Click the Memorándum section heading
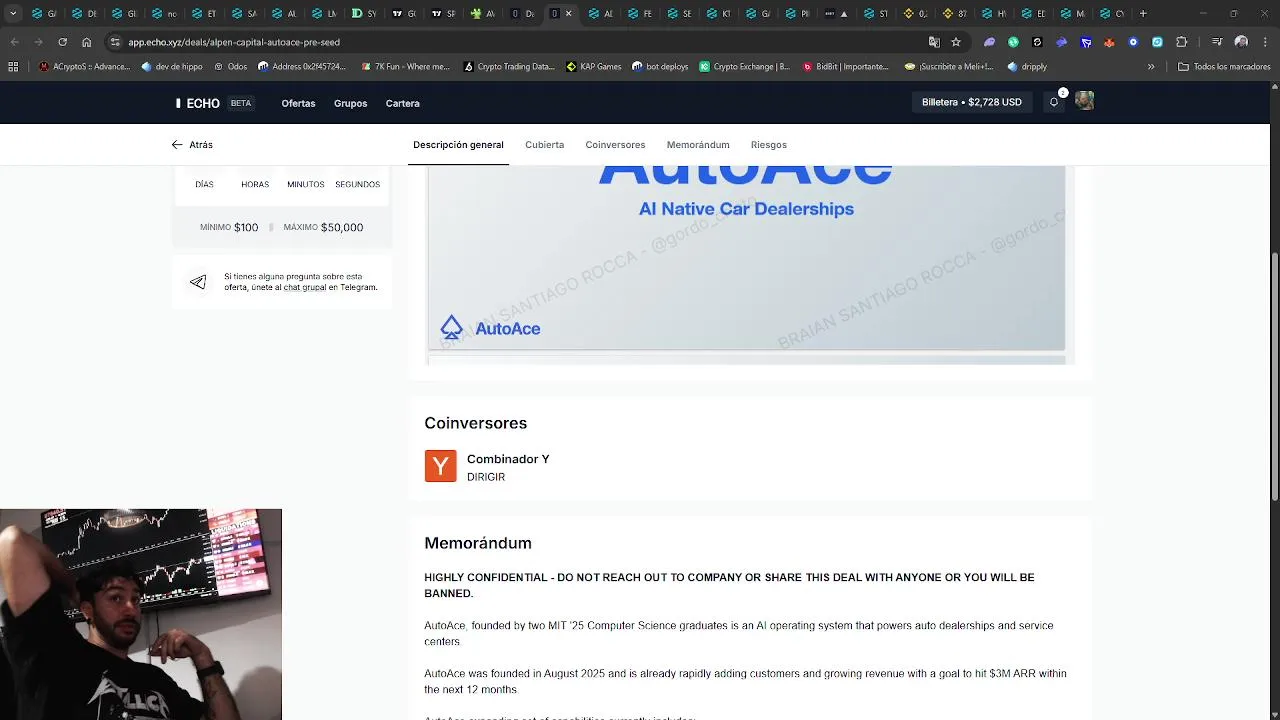1280x720 pixels. pos(478,543)
